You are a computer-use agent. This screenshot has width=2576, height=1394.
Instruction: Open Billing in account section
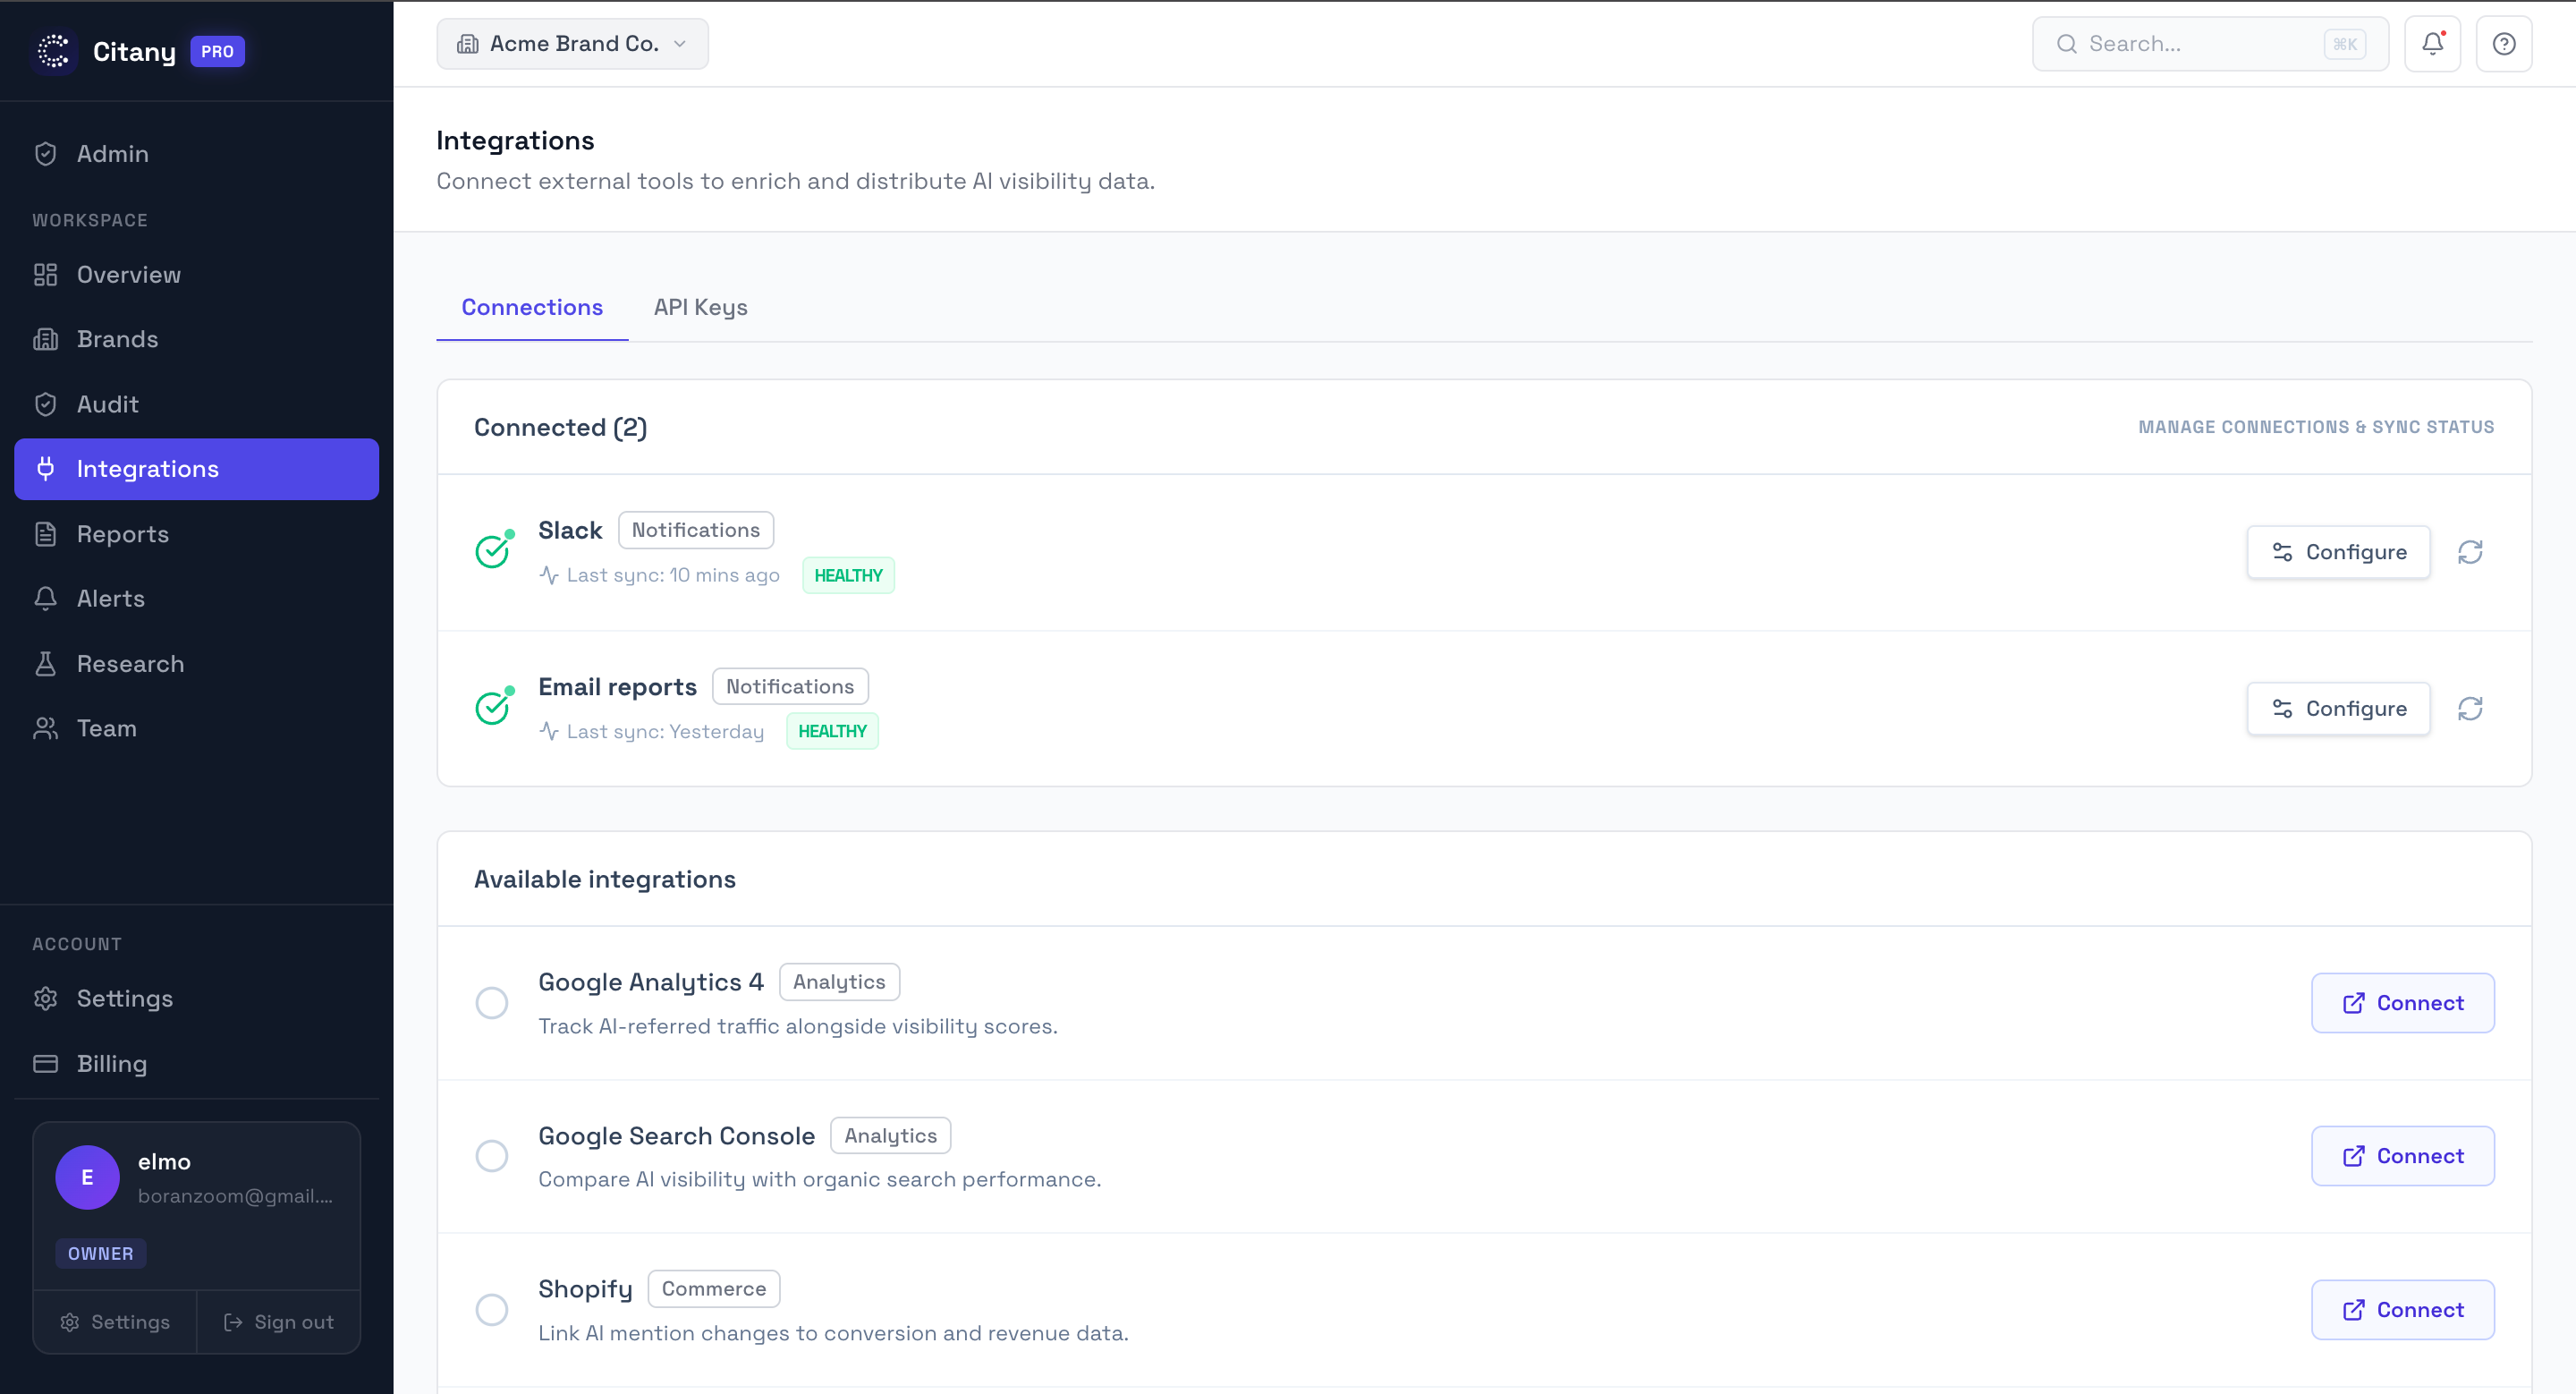pyautogui.click(x=111, y=1063)
